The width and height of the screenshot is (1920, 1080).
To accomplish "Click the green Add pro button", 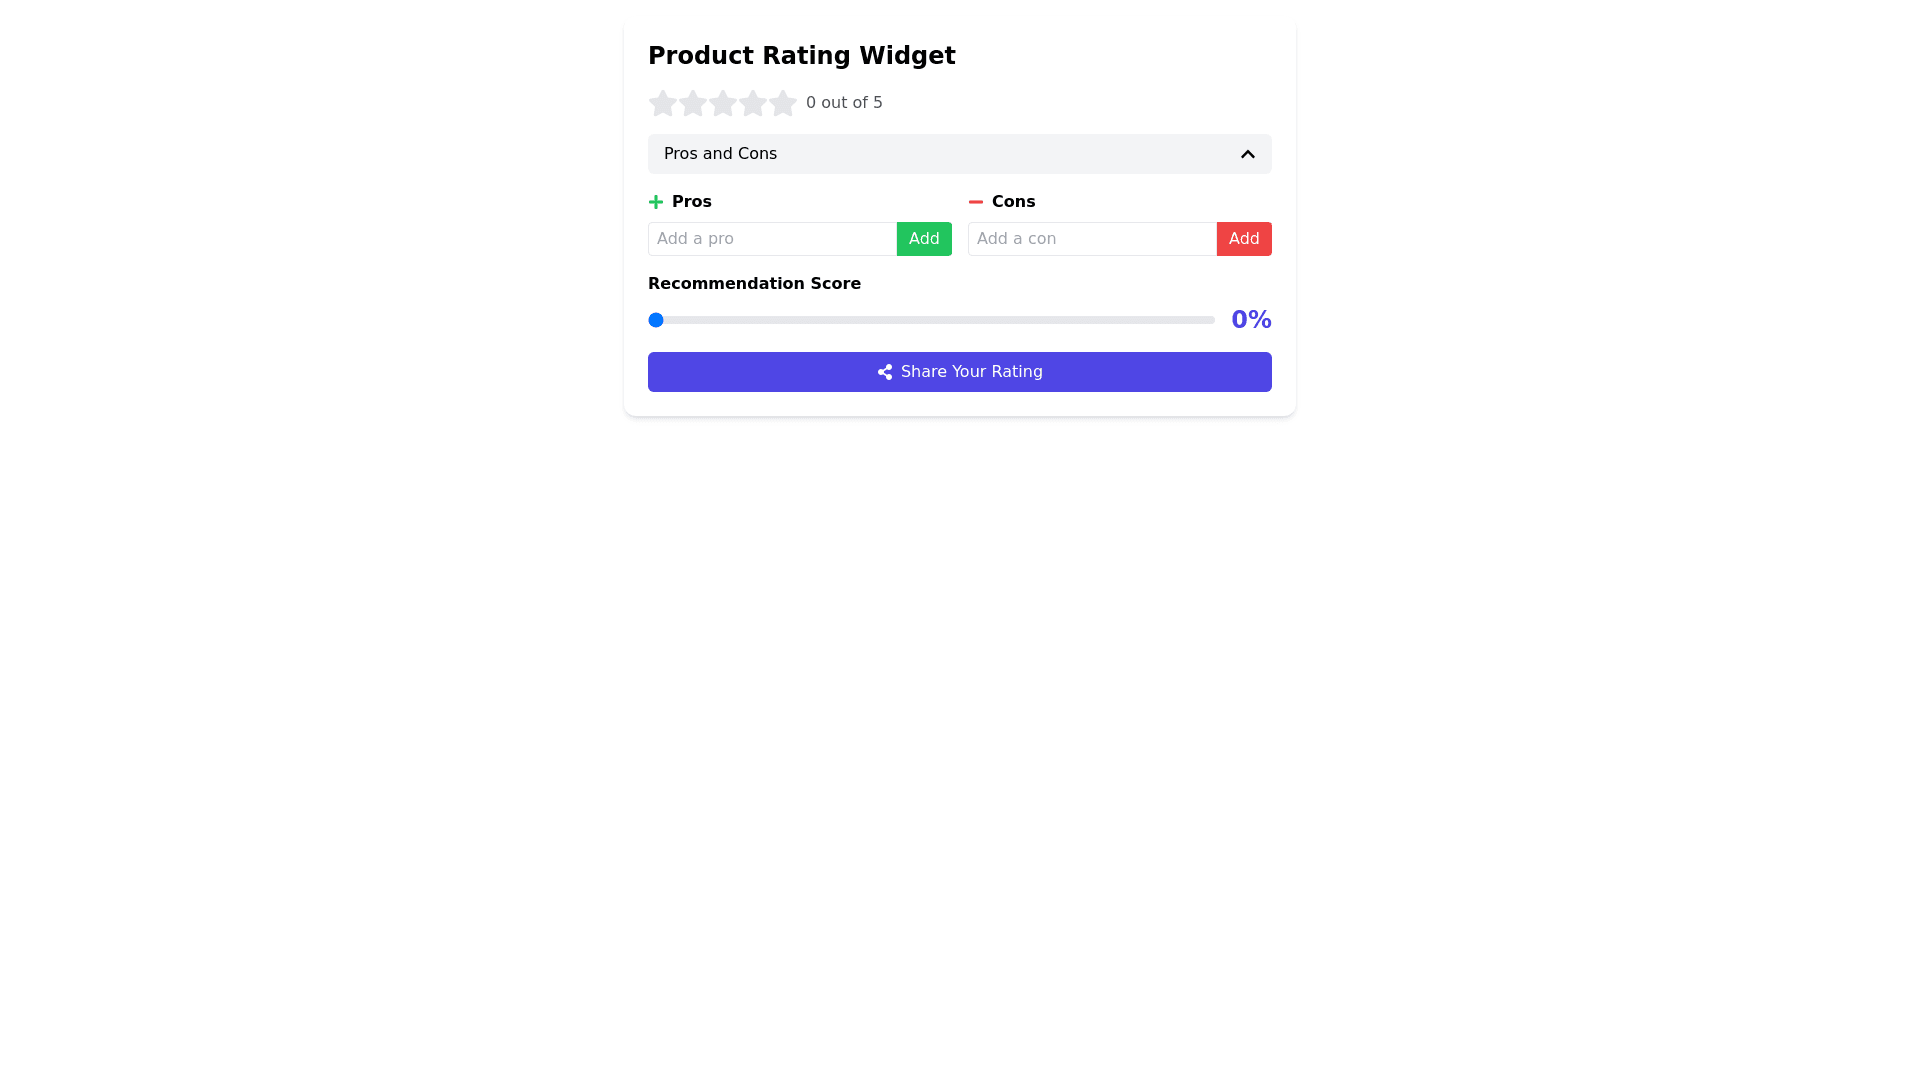I will (923, 239).
